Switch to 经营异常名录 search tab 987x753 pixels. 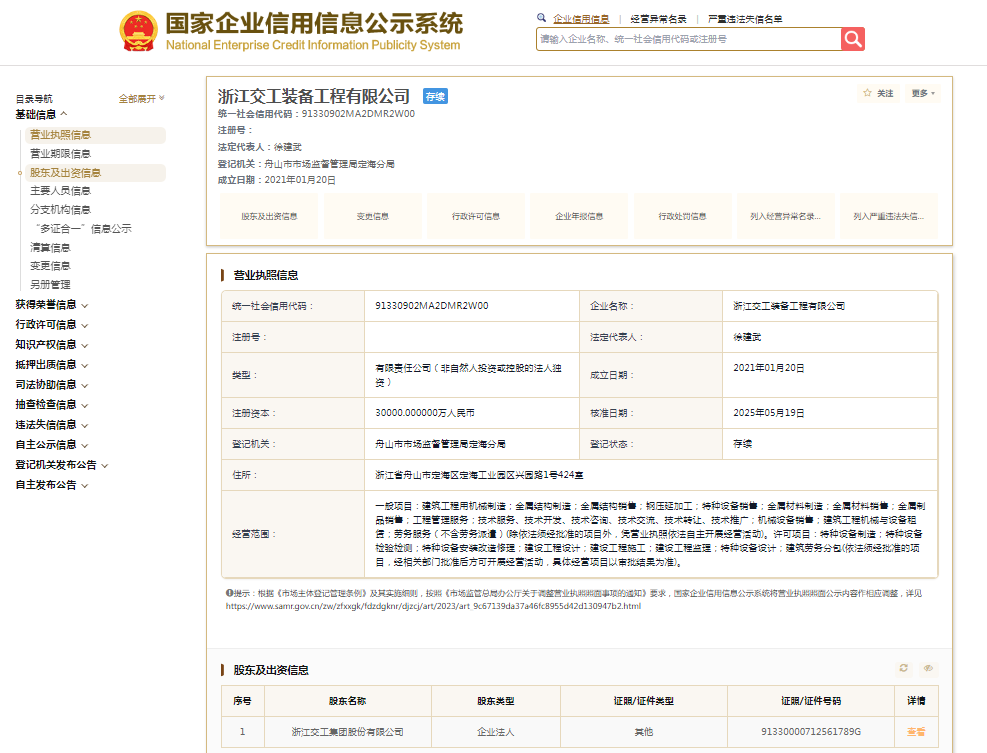(658, 19)
